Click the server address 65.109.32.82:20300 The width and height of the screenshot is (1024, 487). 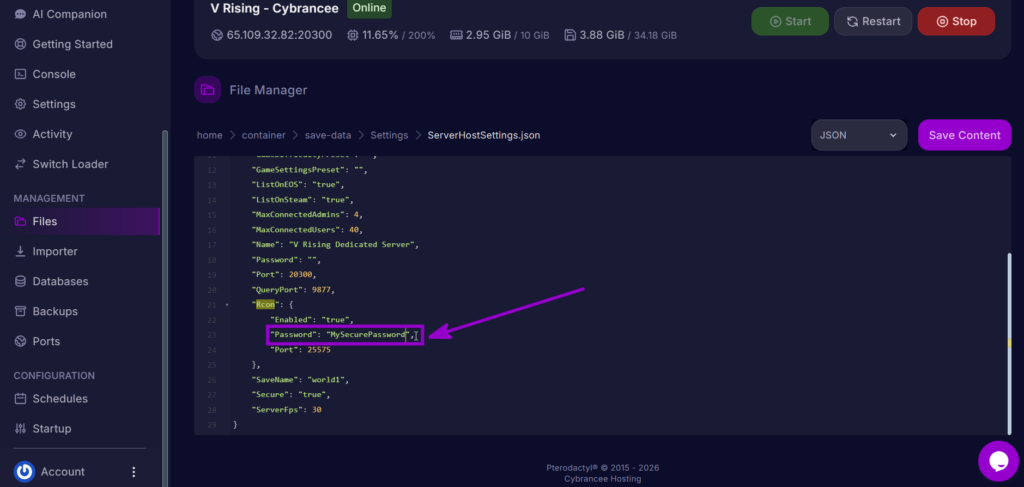click(279, 35)
